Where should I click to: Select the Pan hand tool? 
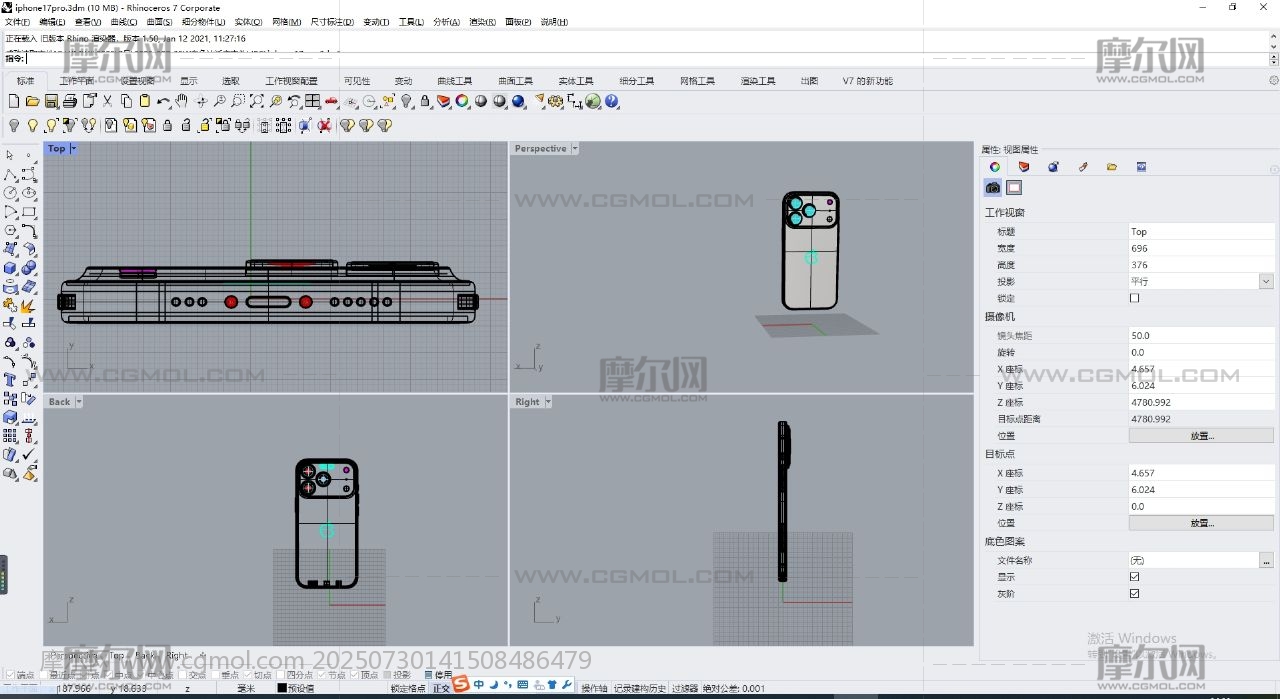point(182,101)
